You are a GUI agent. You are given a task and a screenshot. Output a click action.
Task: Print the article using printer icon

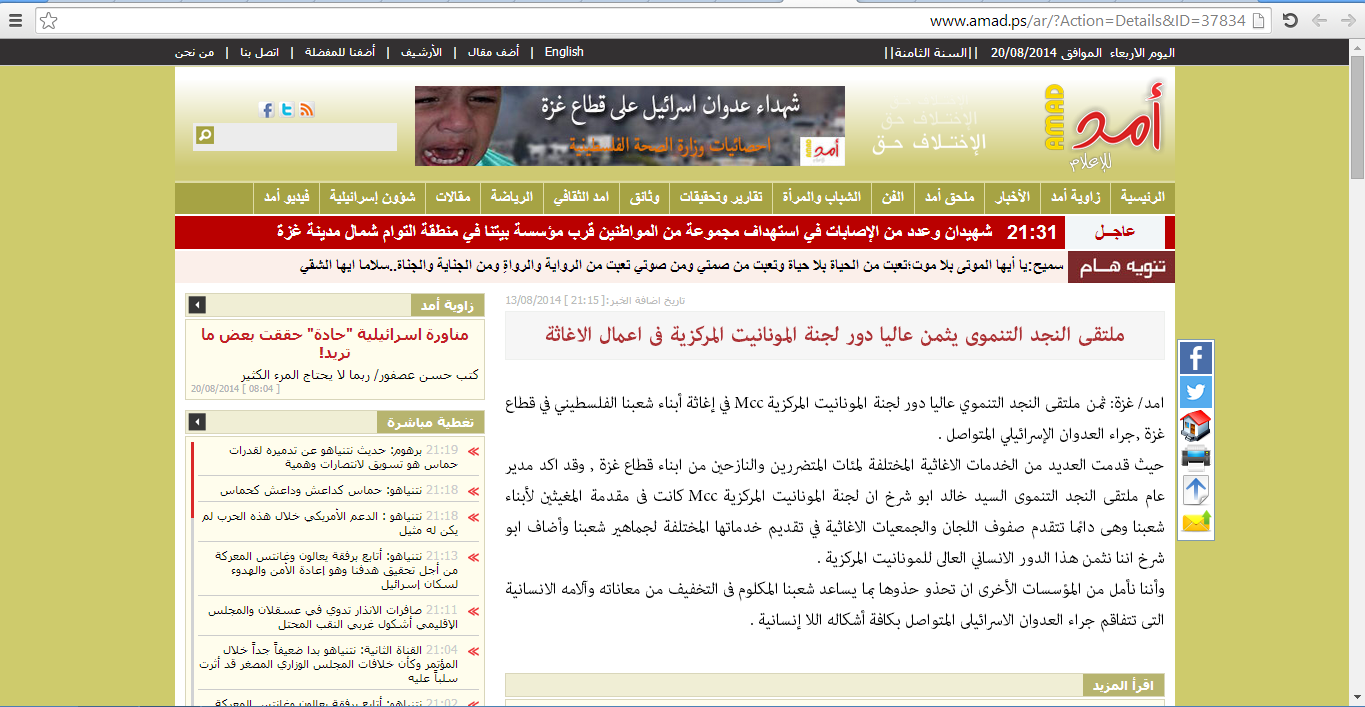click(1196, 458)
